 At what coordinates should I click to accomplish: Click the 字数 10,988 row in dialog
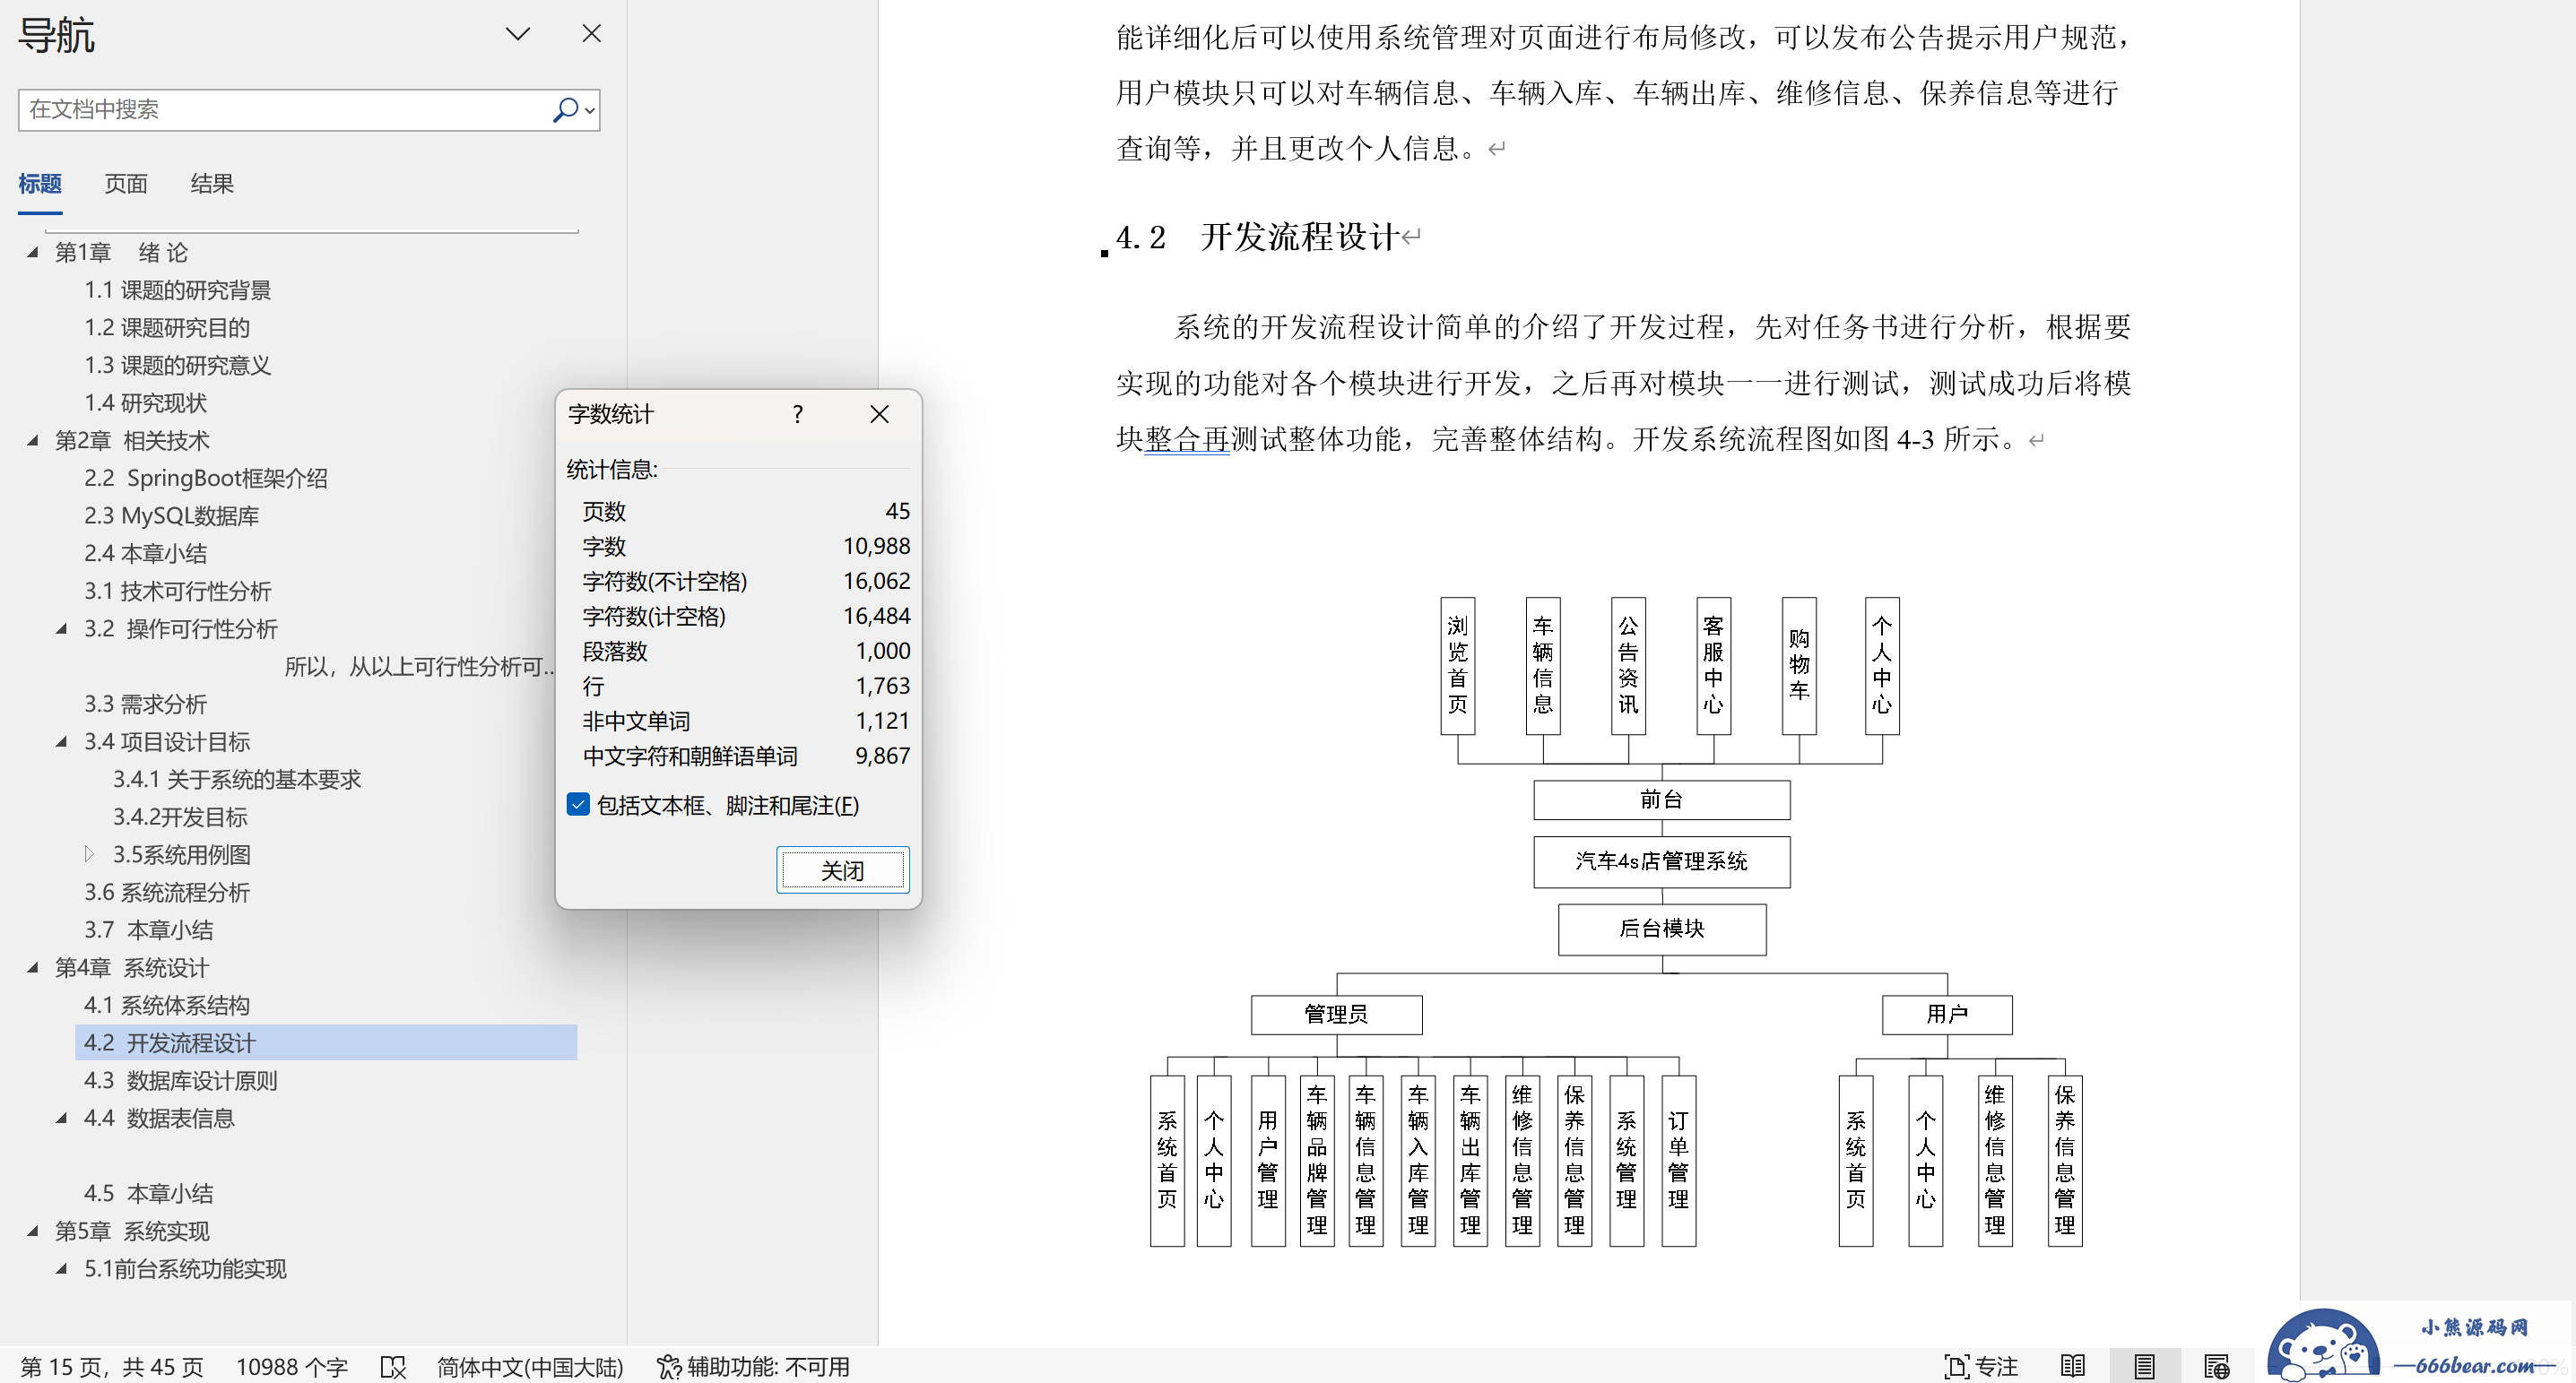(745, 546)
